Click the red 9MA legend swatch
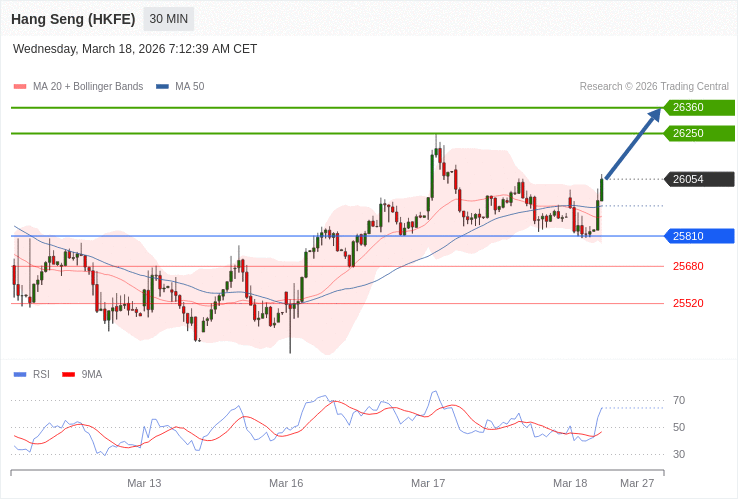Image resolution: width=738 pixels, height=500 pixels. click(69, 375)
